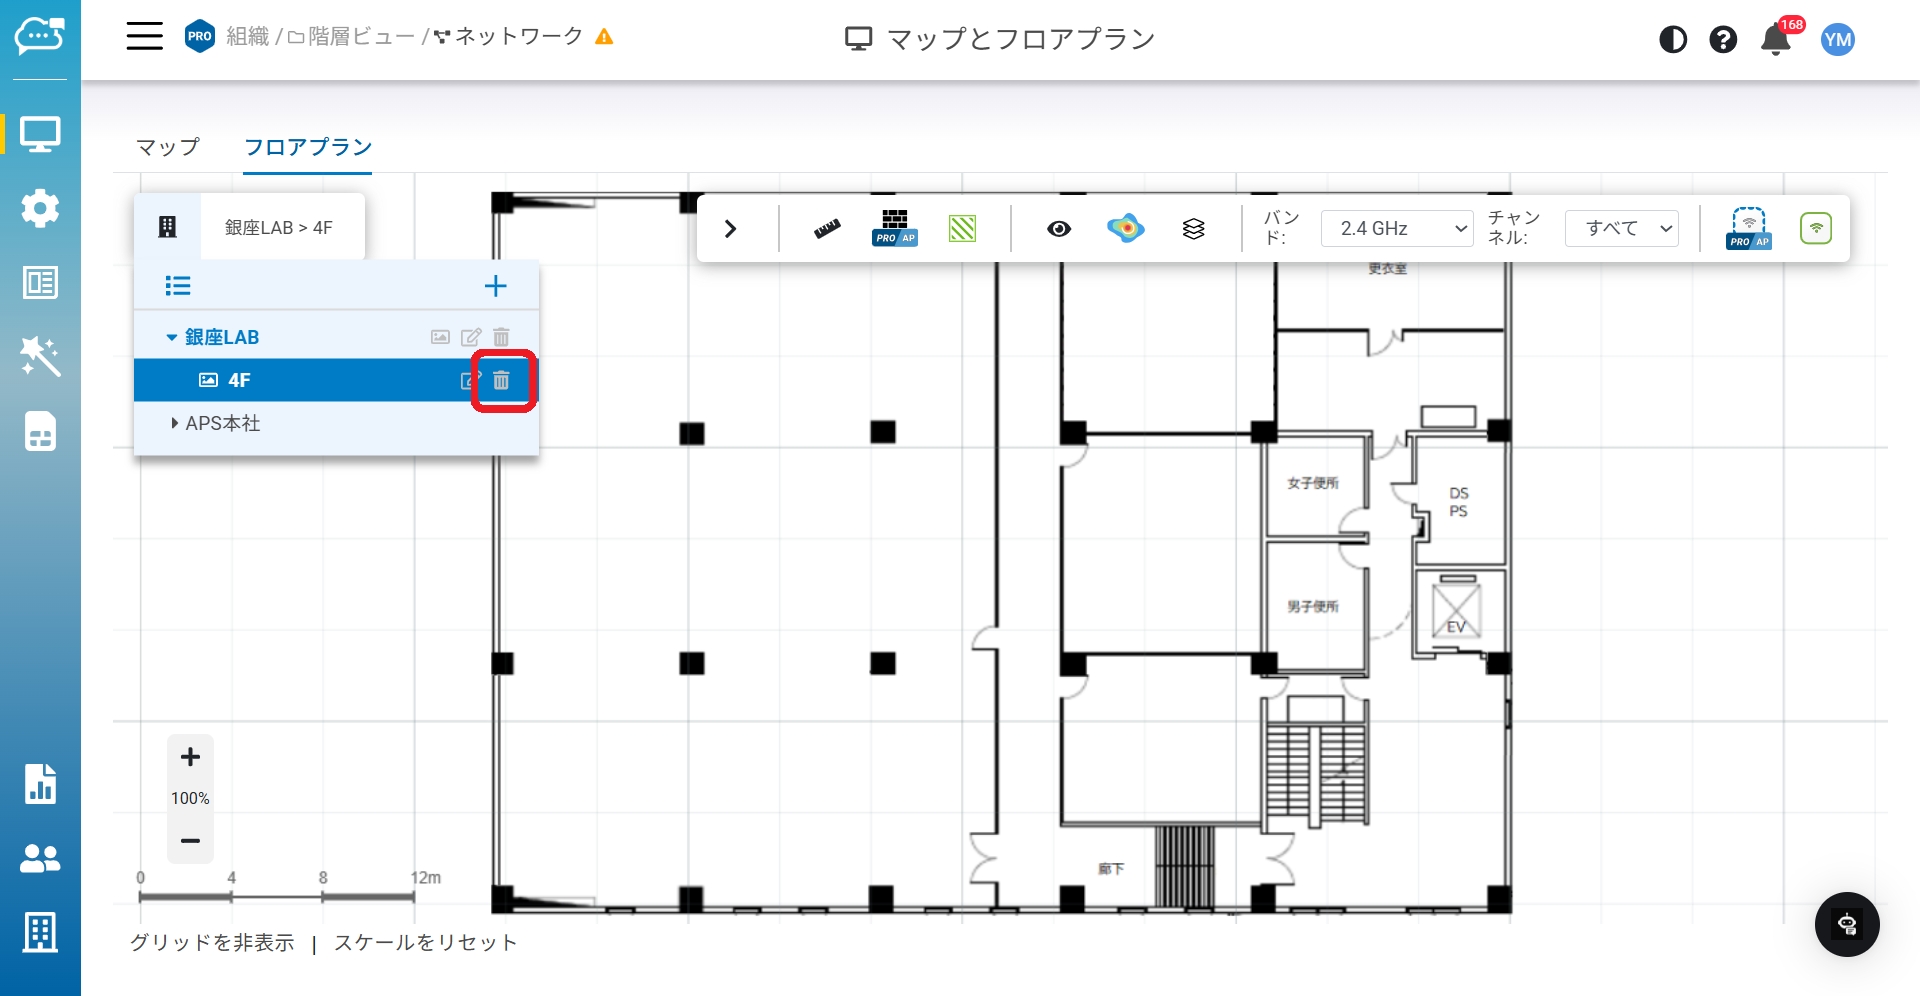Screen dimensions: 1920x996
Task: Click the green hatched area icon
Action: 962,229
